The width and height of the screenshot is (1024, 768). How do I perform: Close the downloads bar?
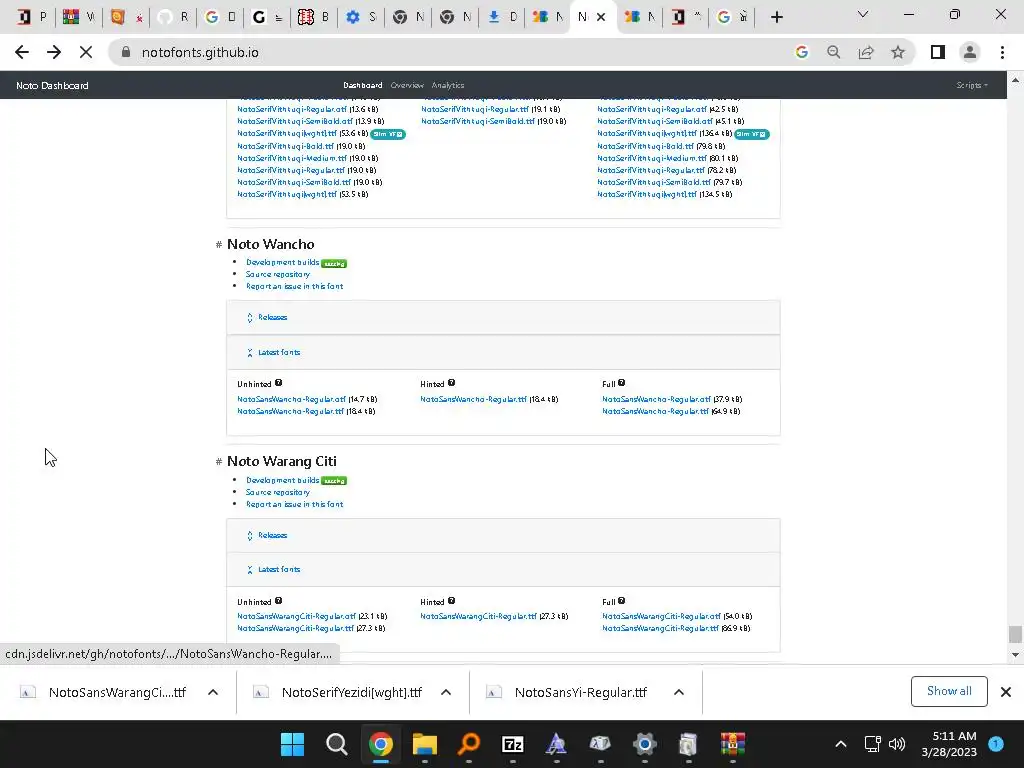1006,692
